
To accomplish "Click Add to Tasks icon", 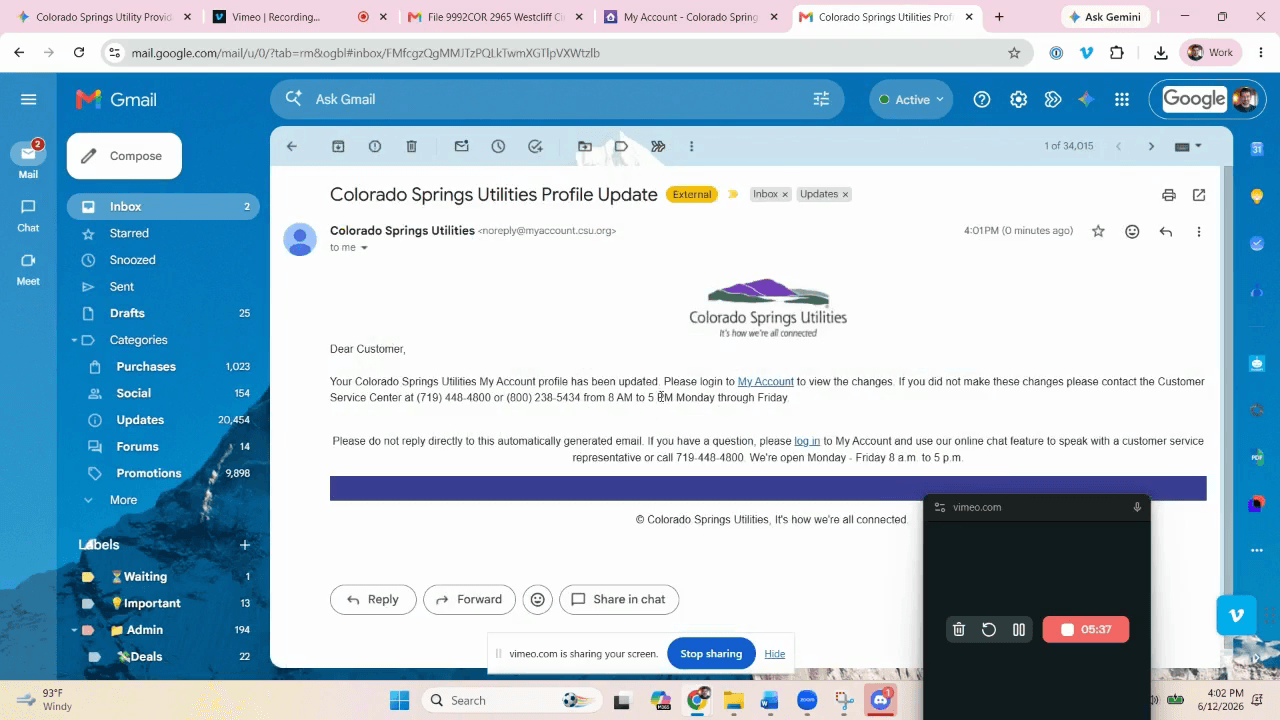I will coord(535,146).
